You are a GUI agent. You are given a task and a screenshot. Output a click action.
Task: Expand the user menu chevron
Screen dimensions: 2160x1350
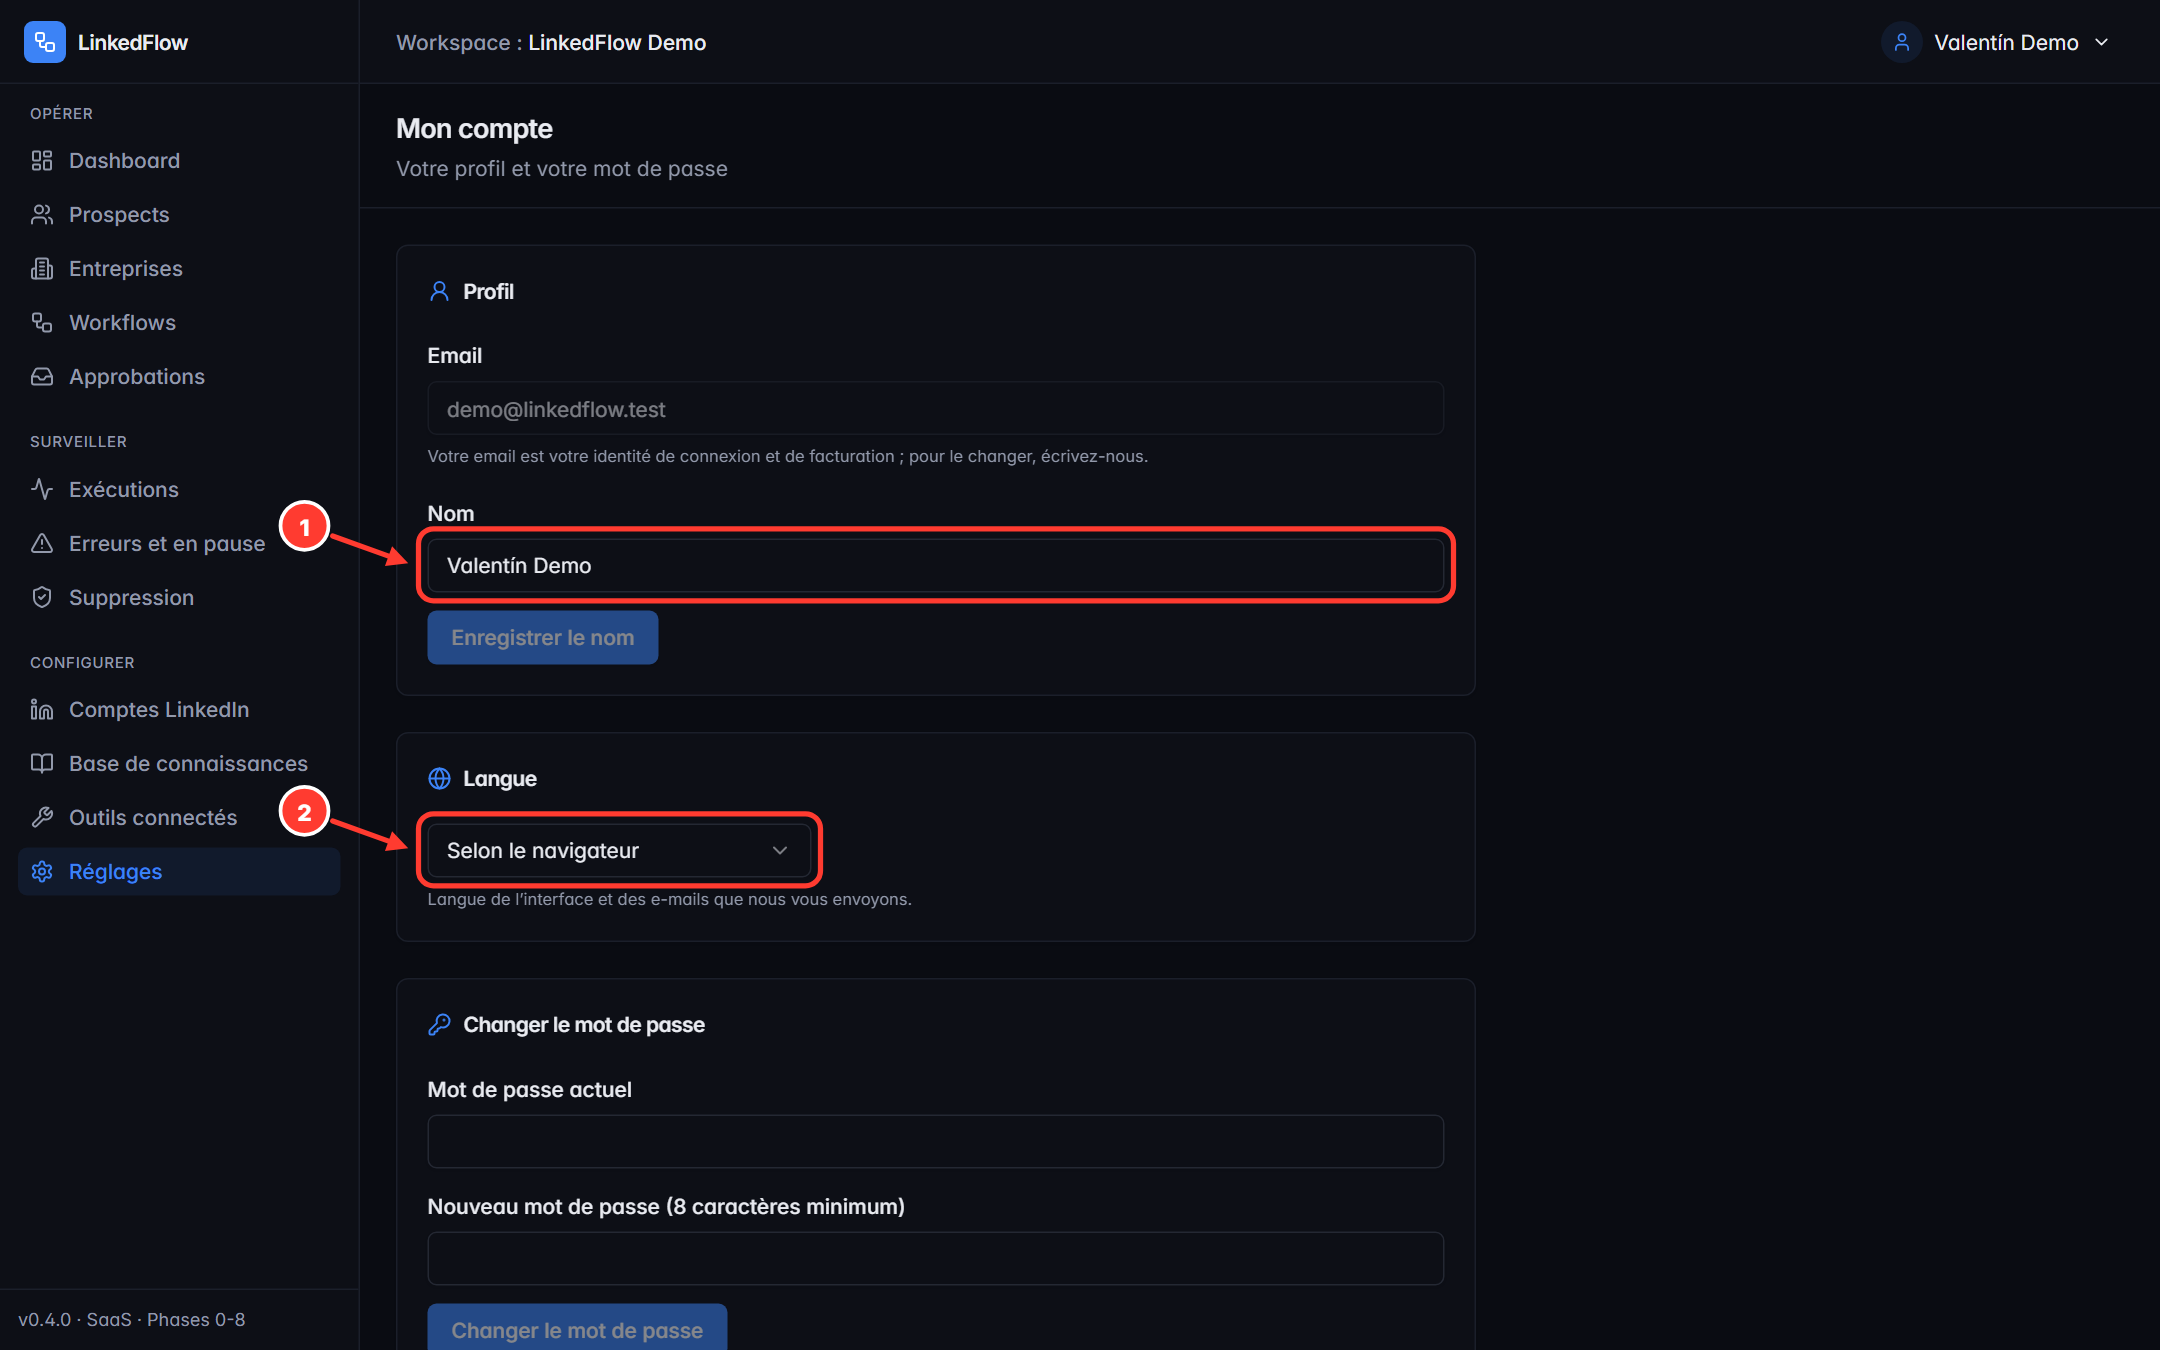pos(2101,42)
